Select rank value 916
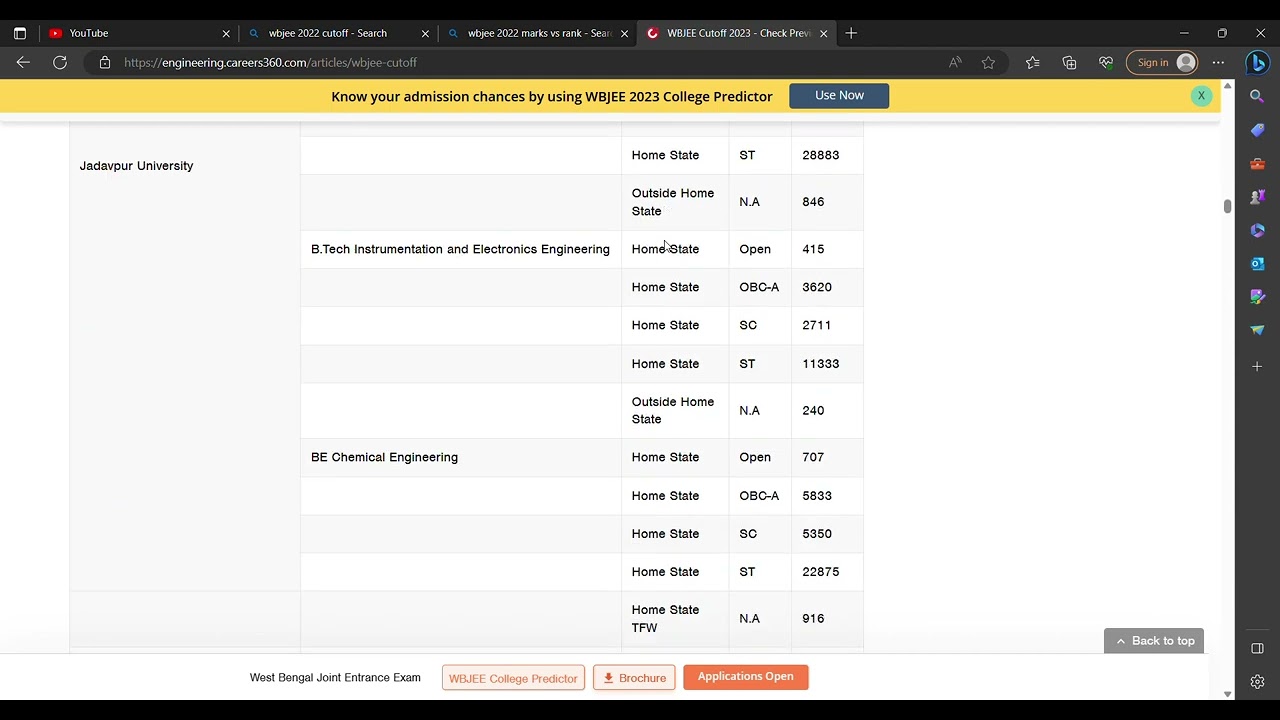Image resolution: width=1280 pixels, height=720 pixels. [813, 619]
